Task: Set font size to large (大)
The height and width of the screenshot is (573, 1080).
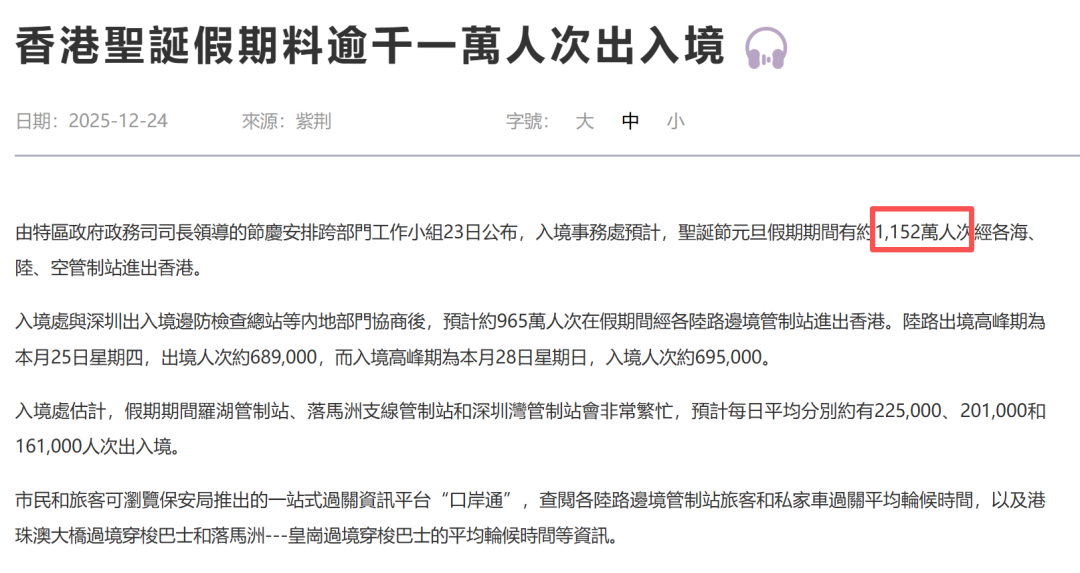Action: pyautogui.click(x=585, y=122)
